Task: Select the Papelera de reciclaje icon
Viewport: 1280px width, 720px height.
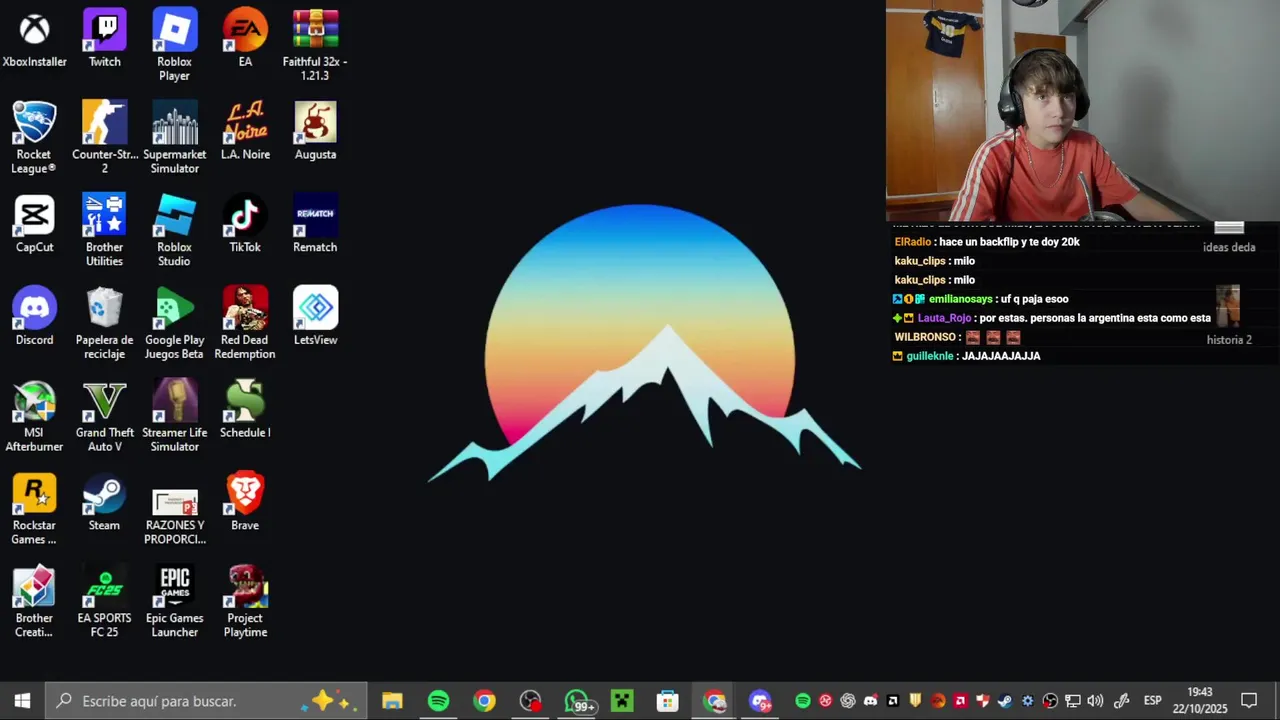Action: point(104,324)
